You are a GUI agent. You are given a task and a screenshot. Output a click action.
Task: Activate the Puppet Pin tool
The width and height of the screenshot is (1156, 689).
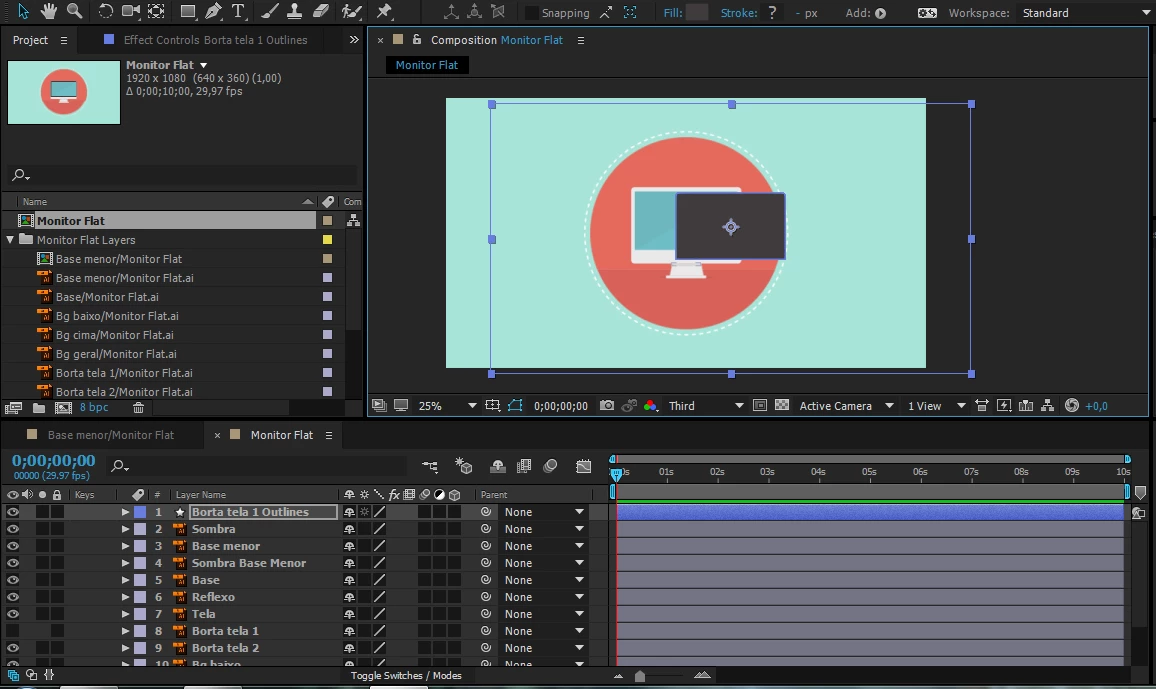[x=384, y=12]
